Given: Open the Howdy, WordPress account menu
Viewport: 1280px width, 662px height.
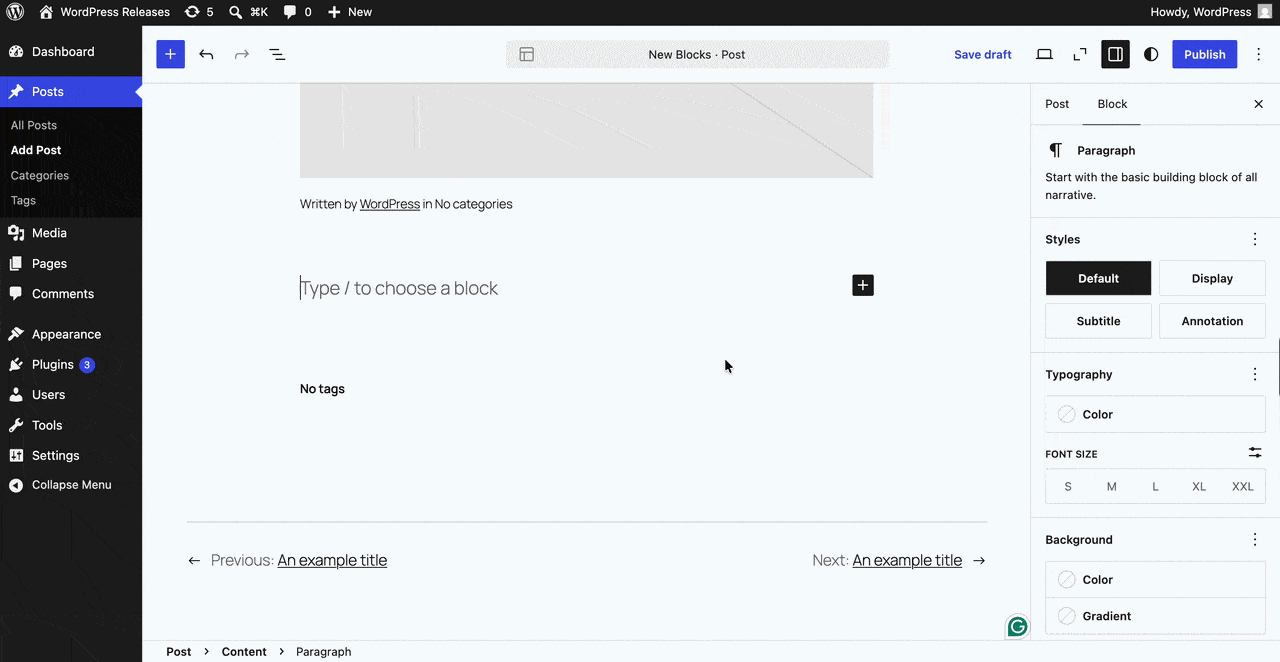Looking at the screenshot, I should click(x=1212, y=12).
